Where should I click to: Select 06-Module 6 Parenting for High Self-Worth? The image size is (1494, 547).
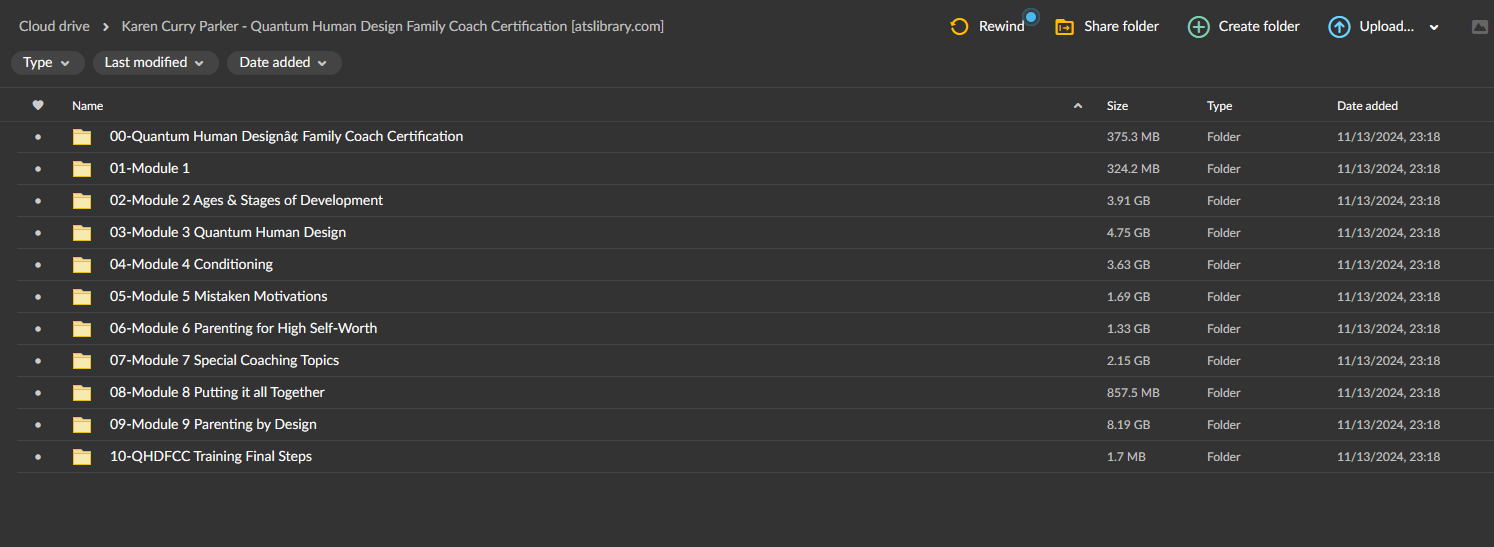tap(243, 328)
